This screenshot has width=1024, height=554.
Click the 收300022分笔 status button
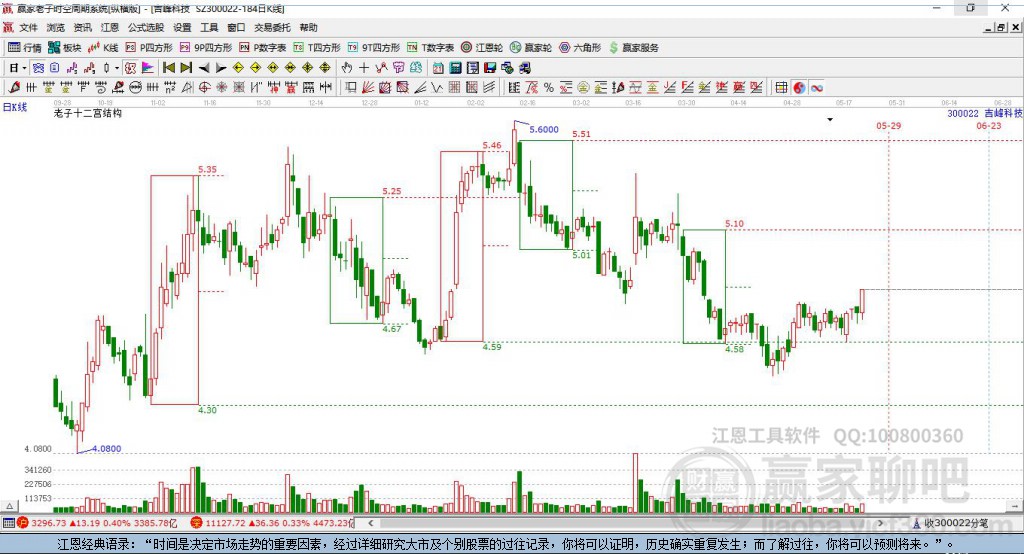pyautogui.click(x=951, y=523)
